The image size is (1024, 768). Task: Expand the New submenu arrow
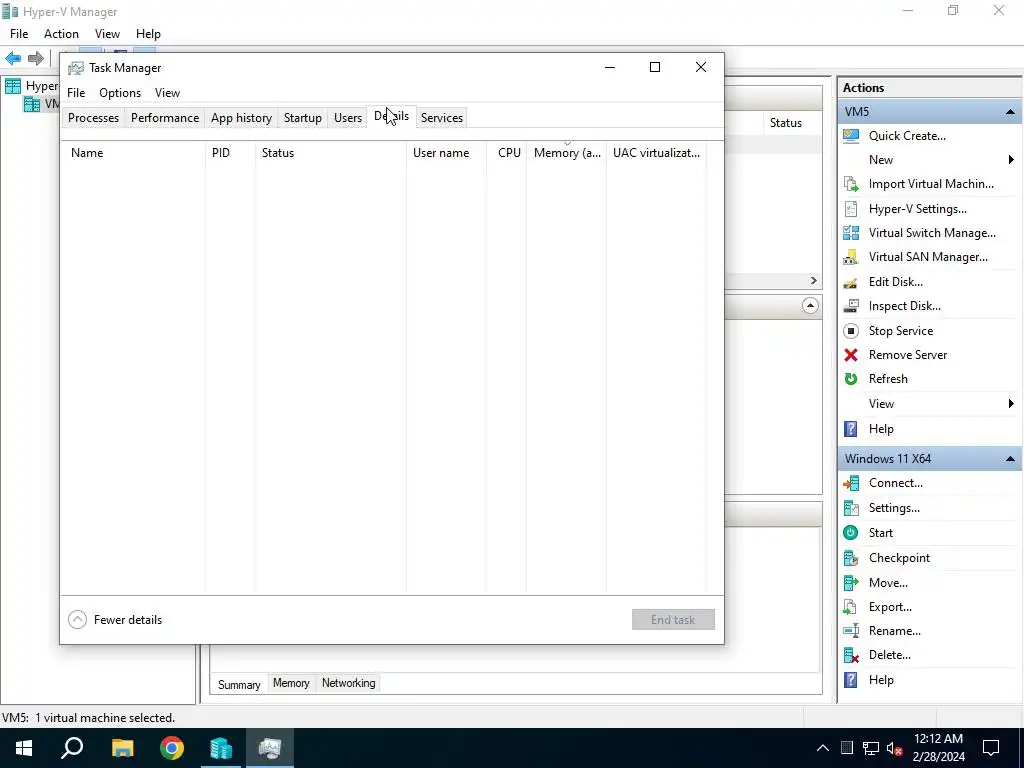(1011, 160)
